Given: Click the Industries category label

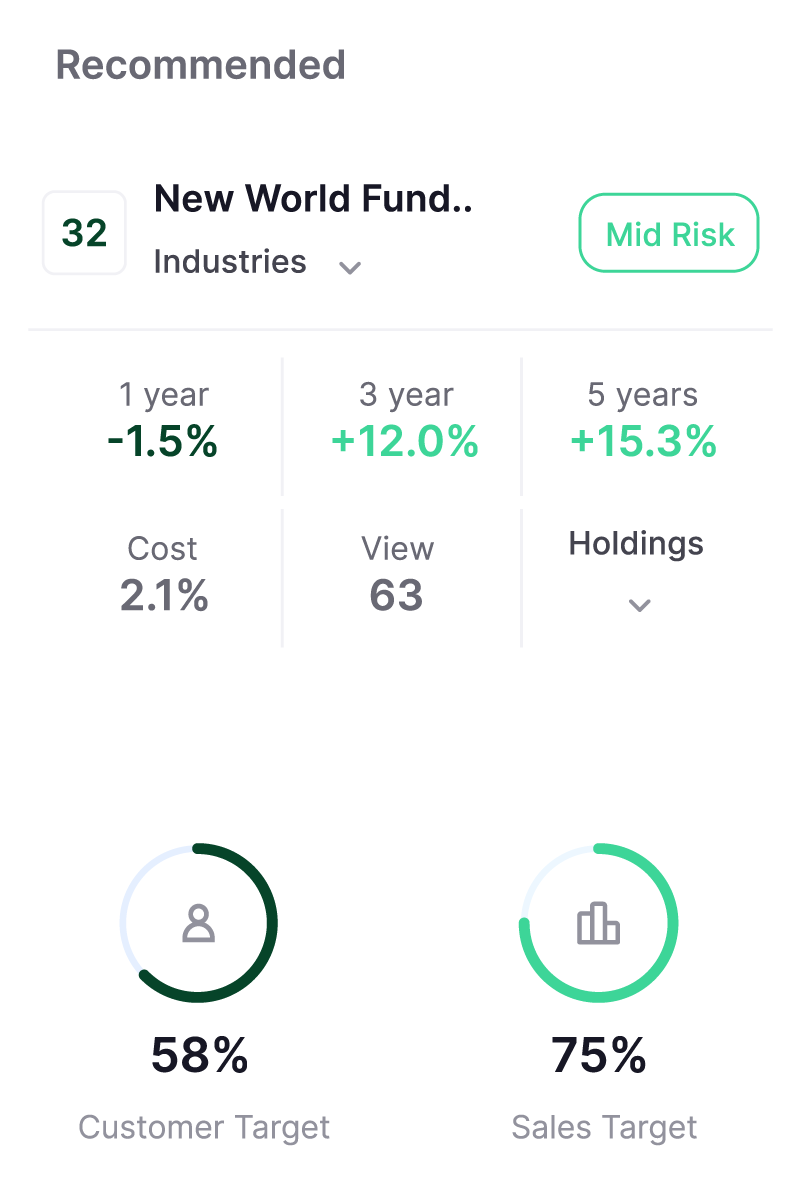Looking at the screenshot, I should (x=230, y=262).
